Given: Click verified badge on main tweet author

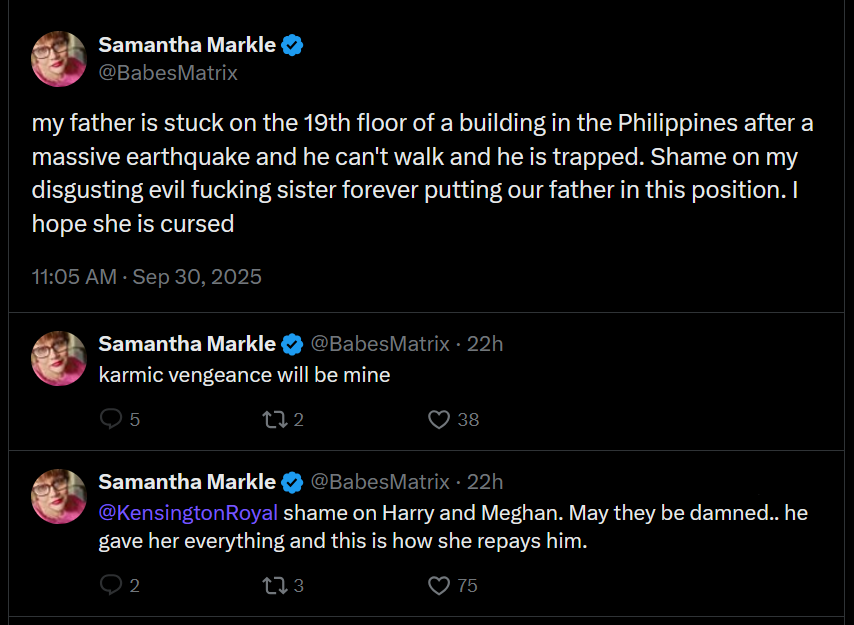Looking at the screenshot, I should pyautogui.click(x=292, y=45).
